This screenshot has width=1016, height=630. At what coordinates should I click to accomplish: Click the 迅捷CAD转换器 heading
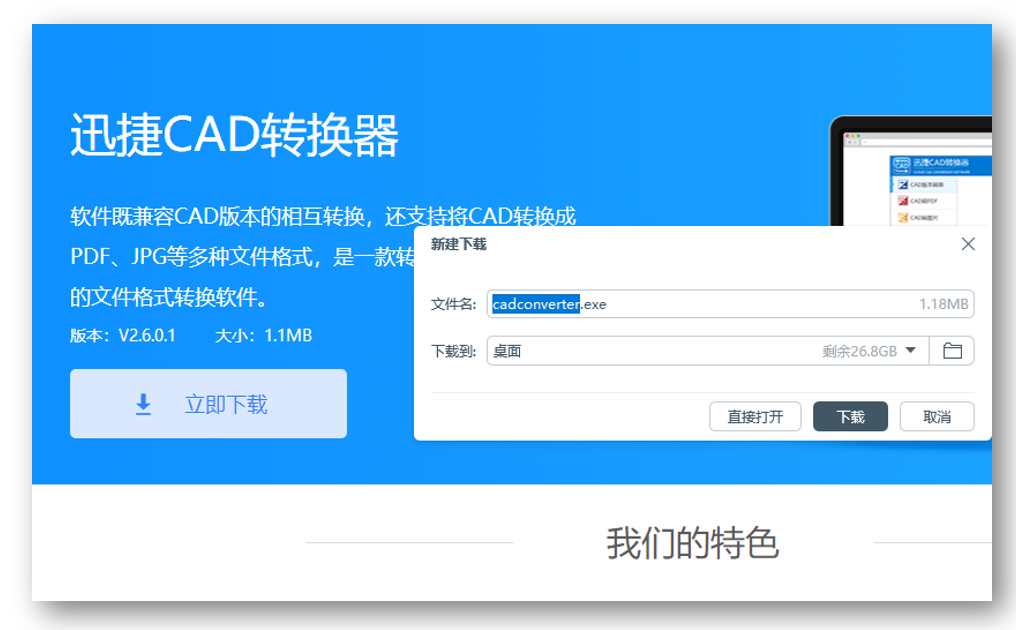[x=234, y=135]
